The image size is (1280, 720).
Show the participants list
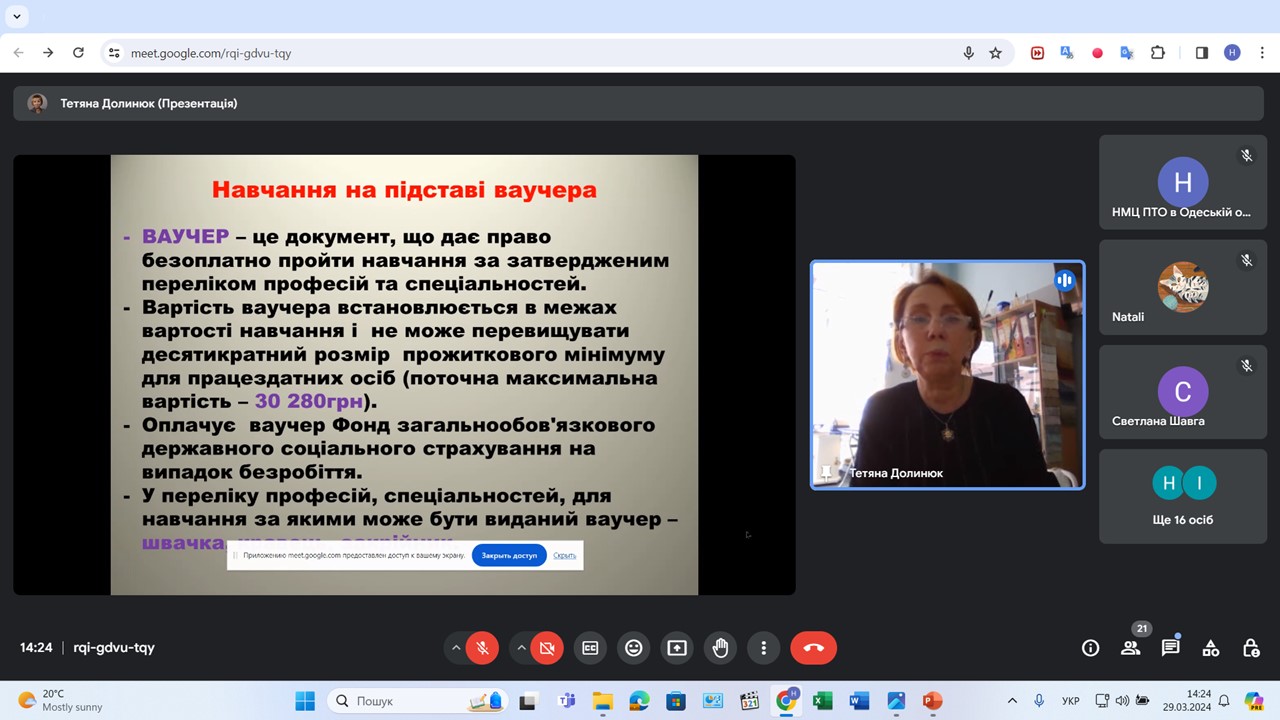pyautogui.click(x=1130, y=648)
